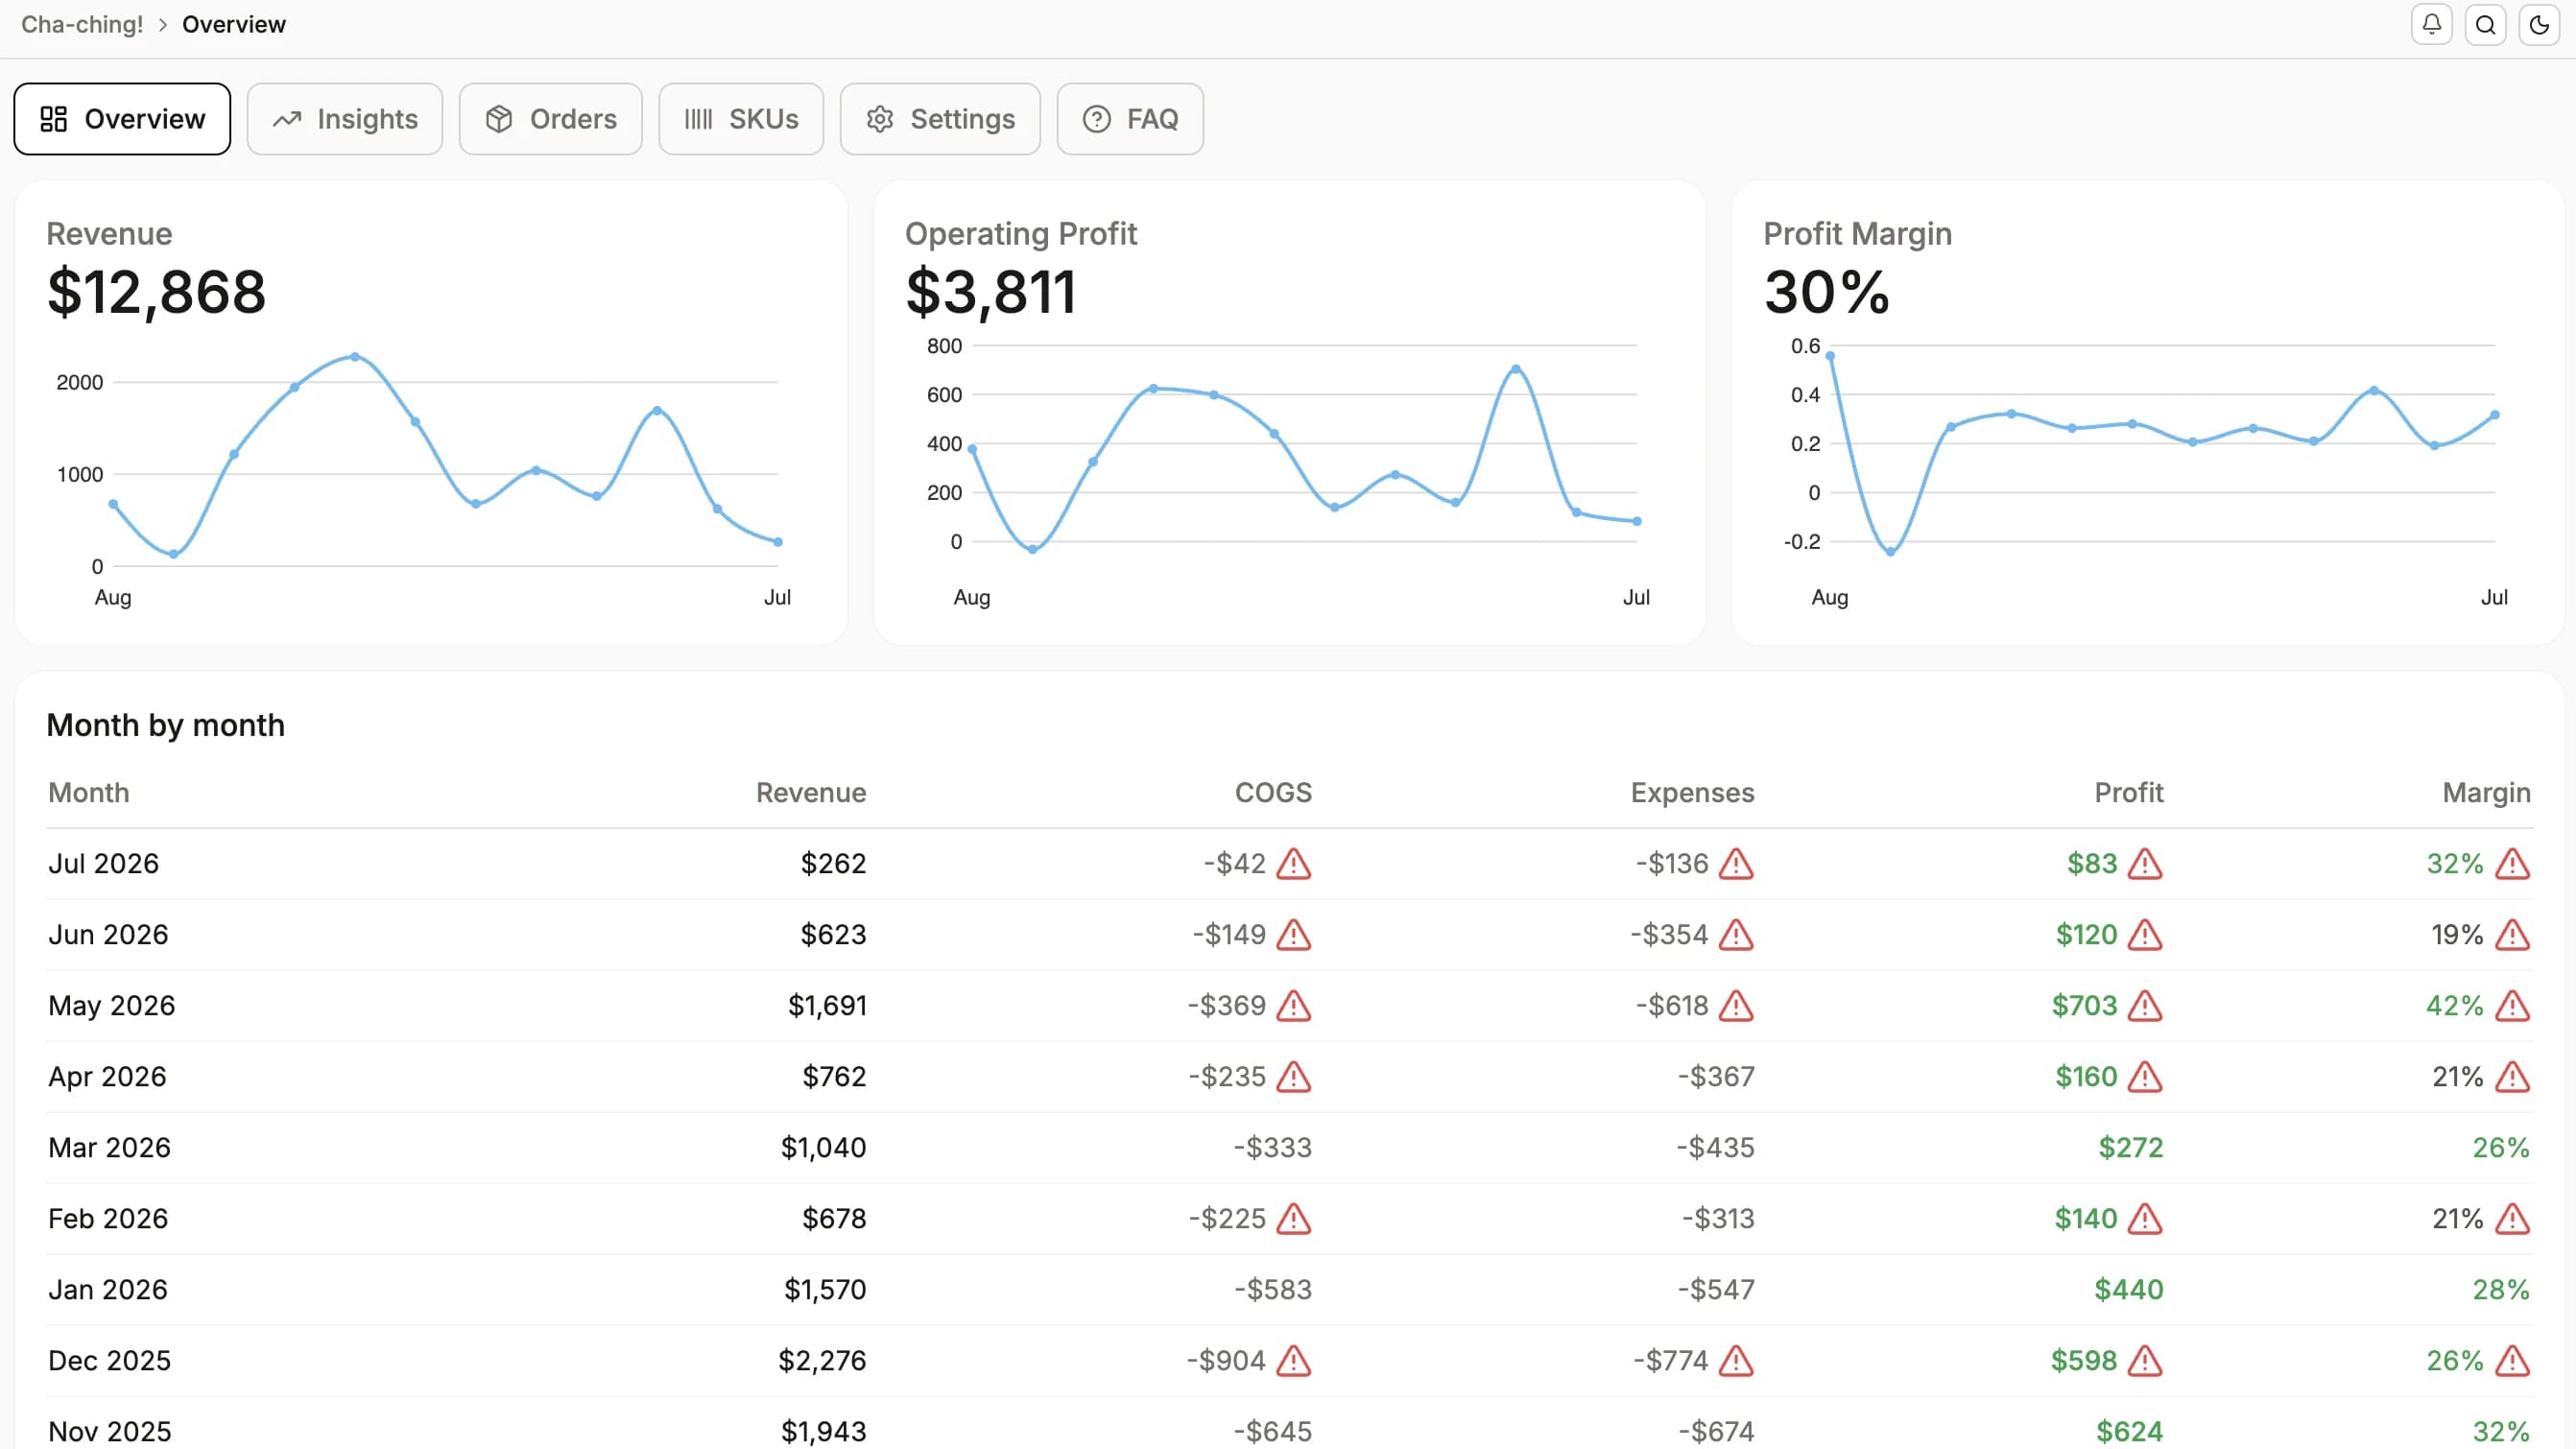Click the peak point on the Revenue chart
Image resolution: width=2576 pixels, height=1449 pixels.
point(355,357)
